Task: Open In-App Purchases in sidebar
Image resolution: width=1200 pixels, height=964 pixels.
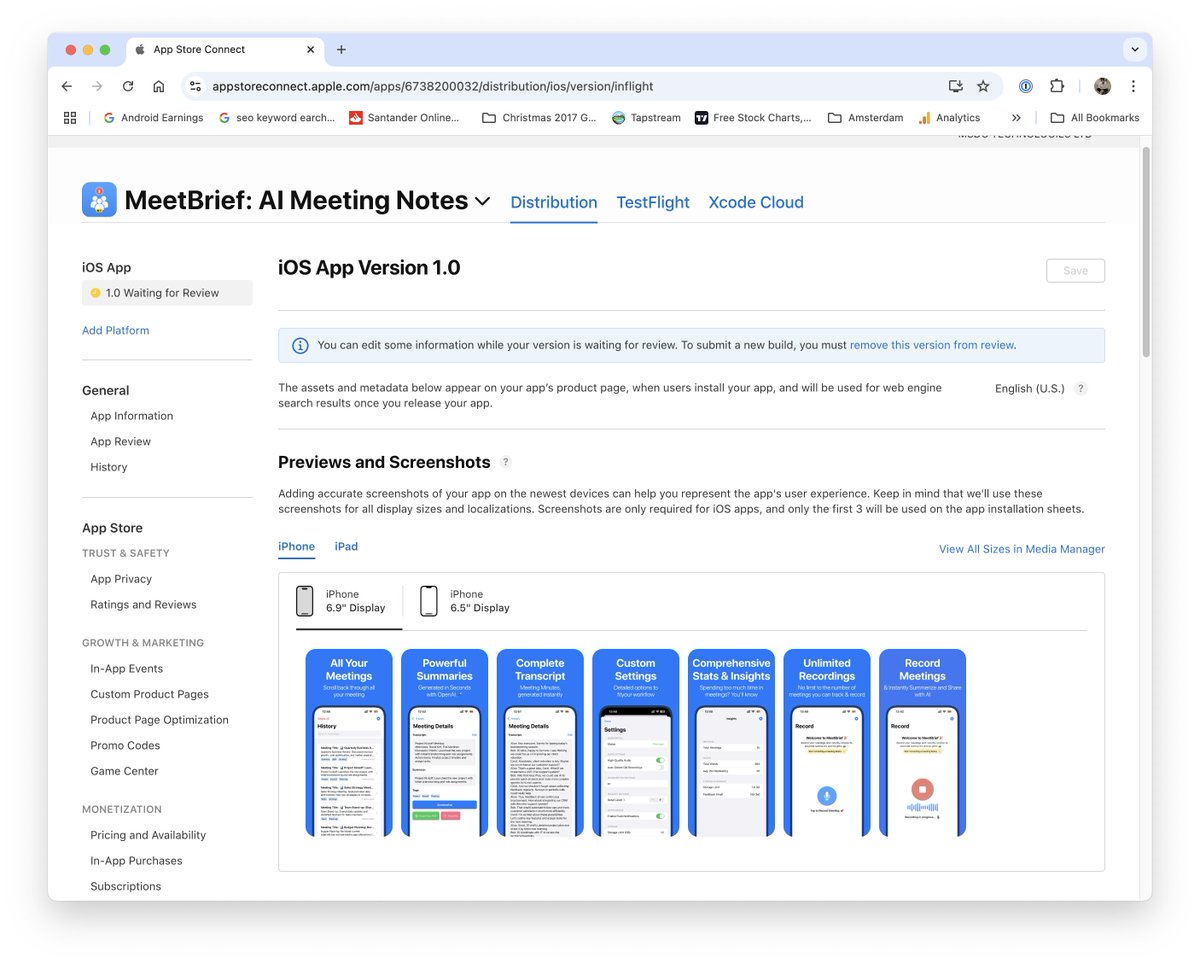Action: [136, 861]
